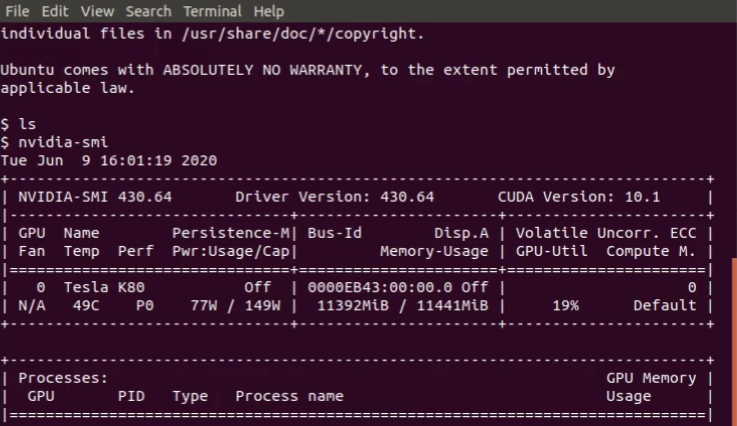
Task: Click the 'Compute M.' column header
Action: (651, 251)
